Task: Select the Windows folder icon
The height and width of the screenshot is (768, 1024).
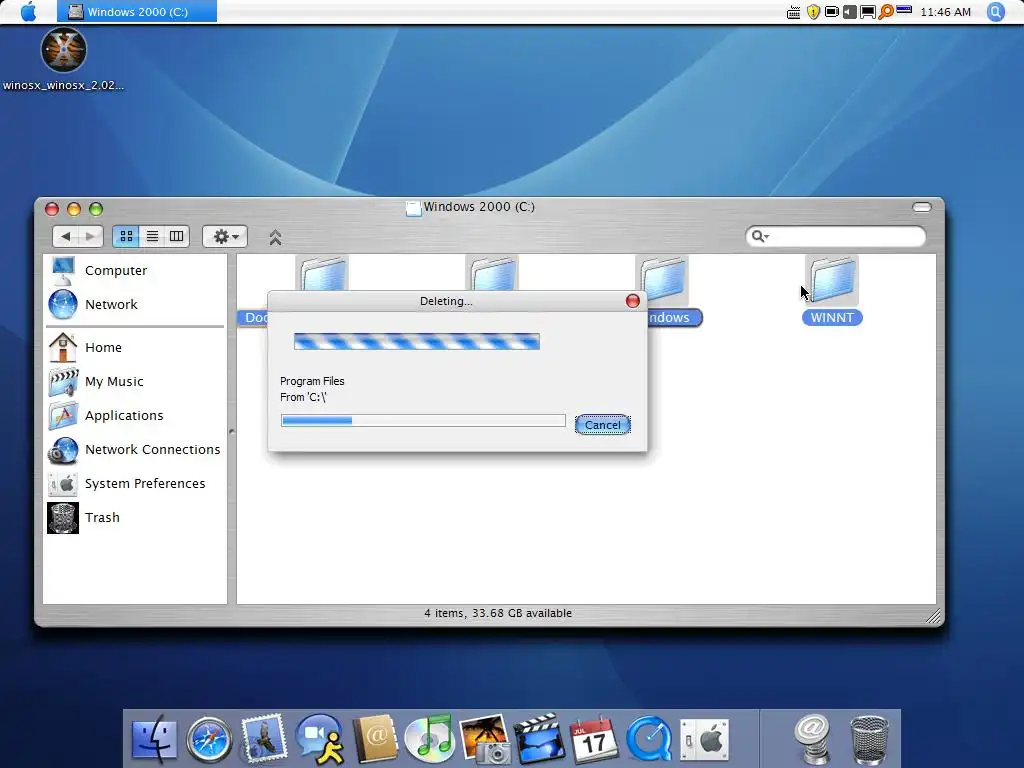Action: 662,281
